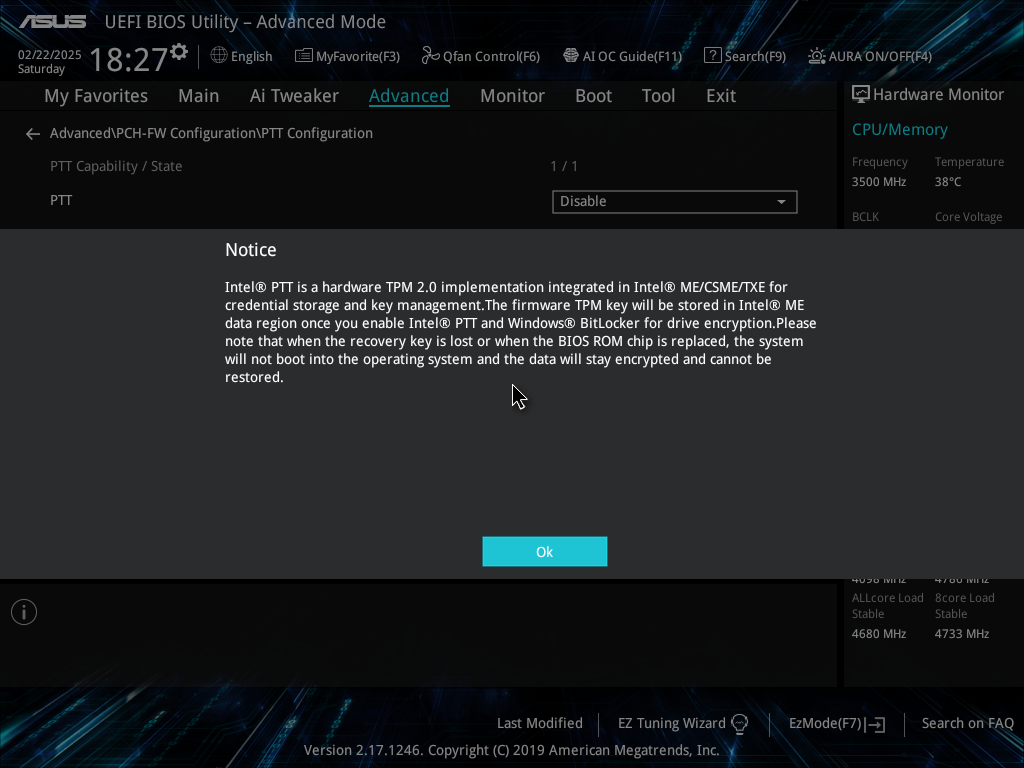
Task: Launch AI OC Guide(F11)
Action: pos(622,56)
